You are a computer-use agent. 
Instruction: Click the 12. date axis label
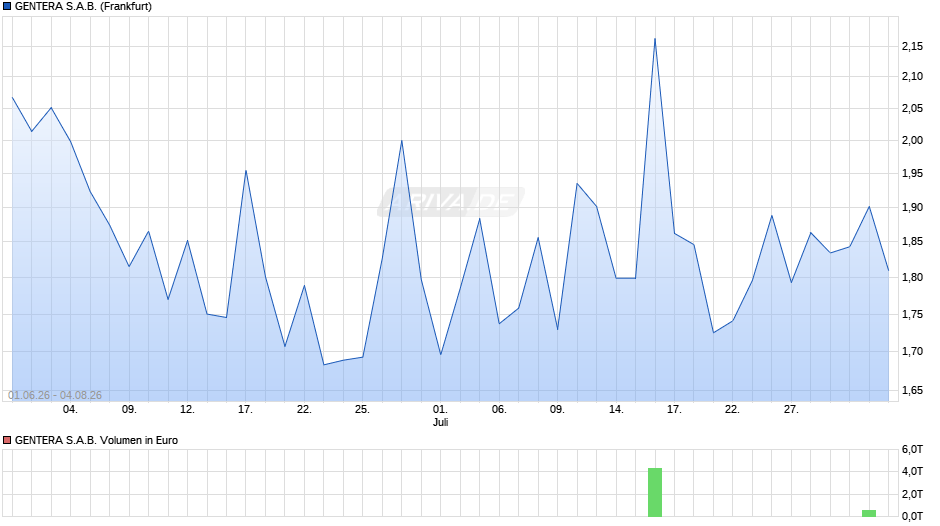188,410
